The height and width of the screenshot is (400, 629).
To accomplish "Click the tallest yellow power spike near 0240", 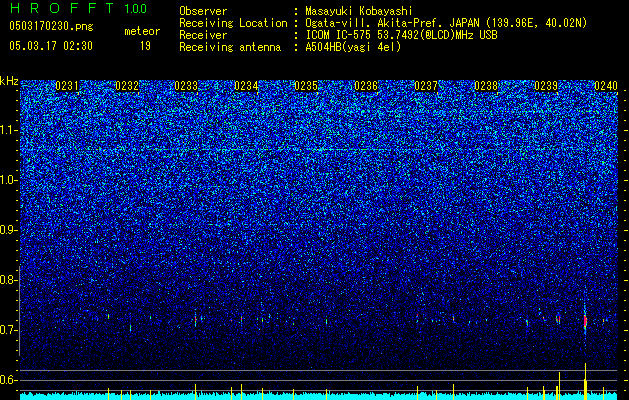I will coord(585,381).
